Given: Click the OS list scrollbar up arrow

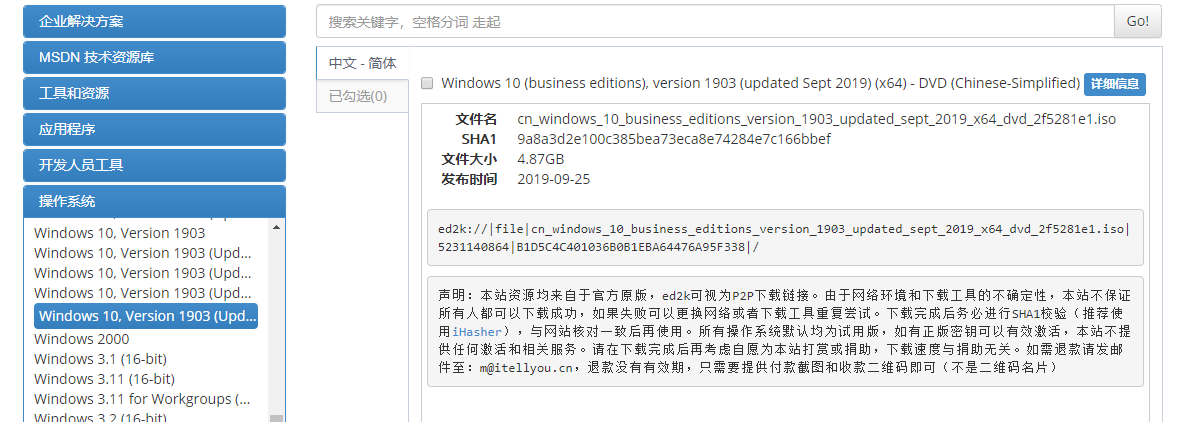Looking at the screenshot, I should [277, 225].
